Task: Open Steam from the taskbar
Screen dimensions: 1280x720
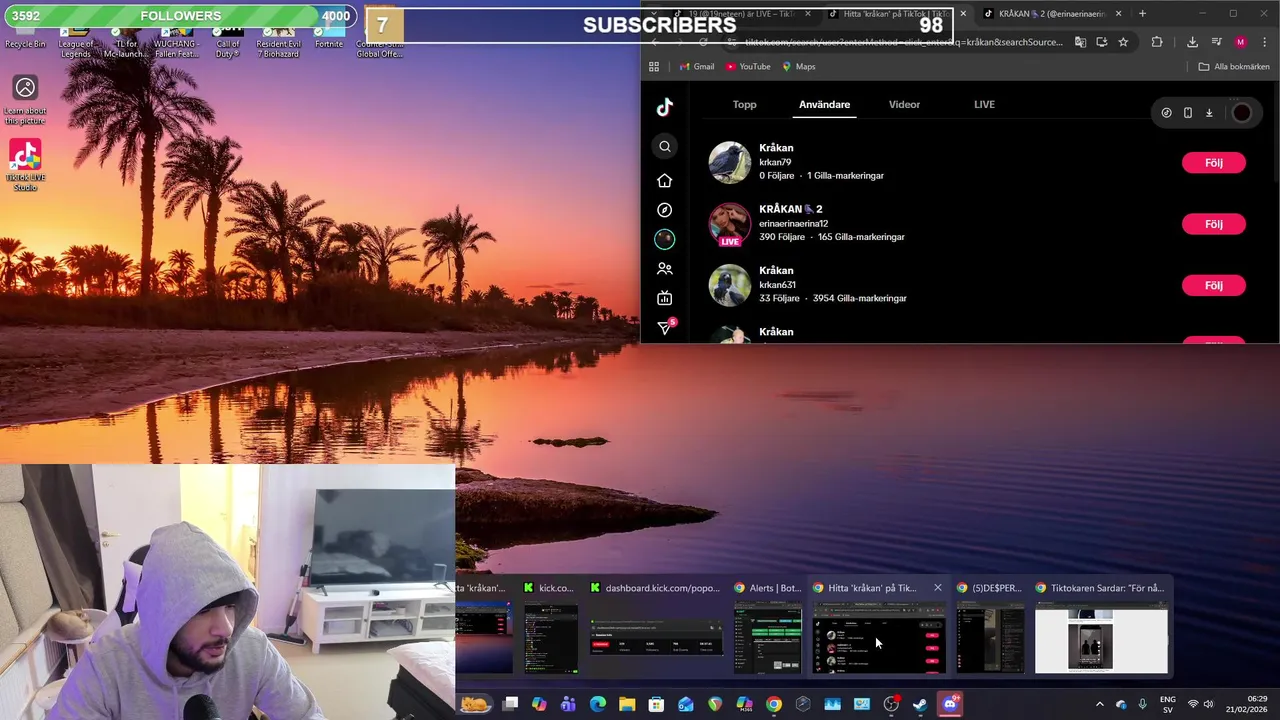Action: 920,705
